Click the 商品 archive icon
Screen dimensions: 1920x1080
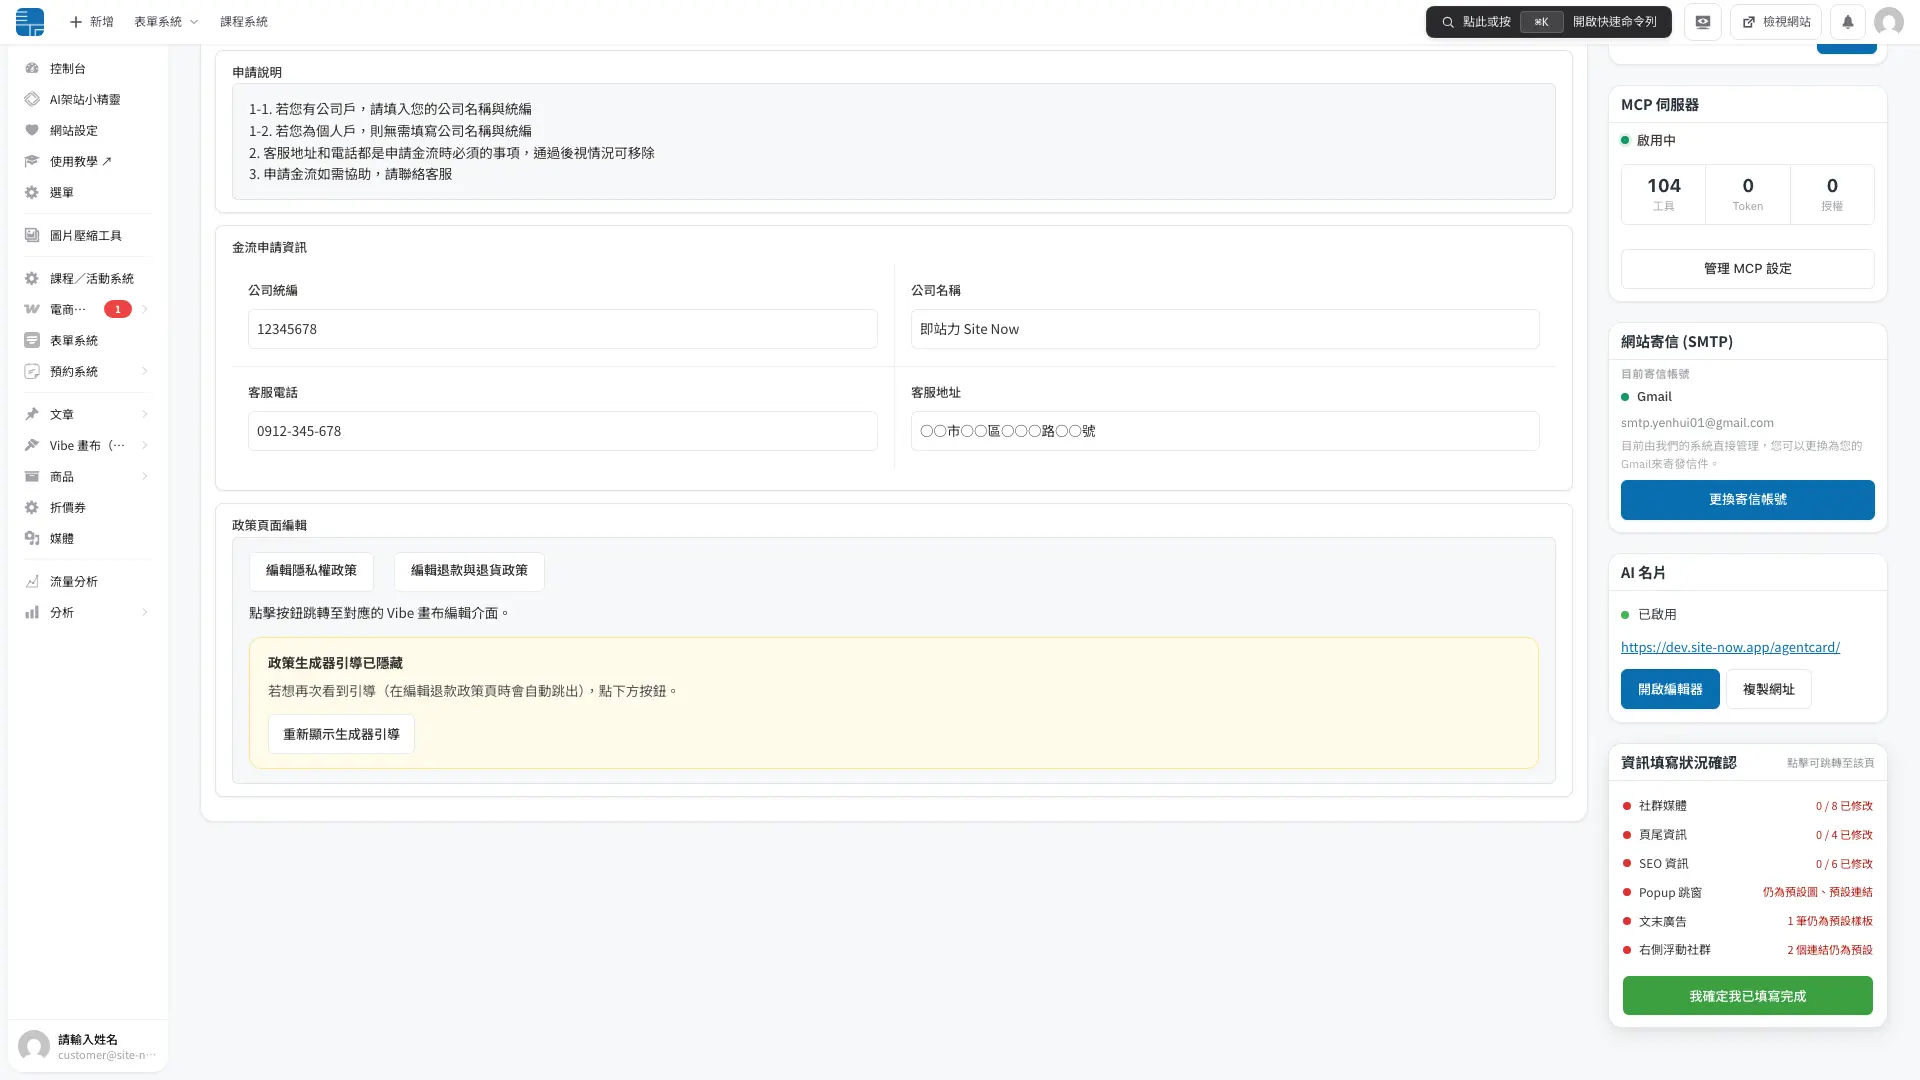[32, 477]
